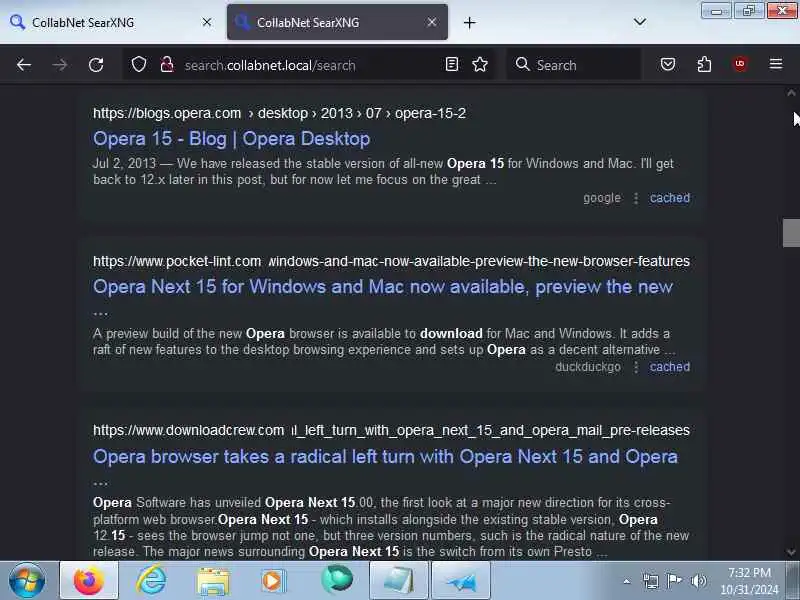Open the Firefox hamburger menu

(776, 64)
